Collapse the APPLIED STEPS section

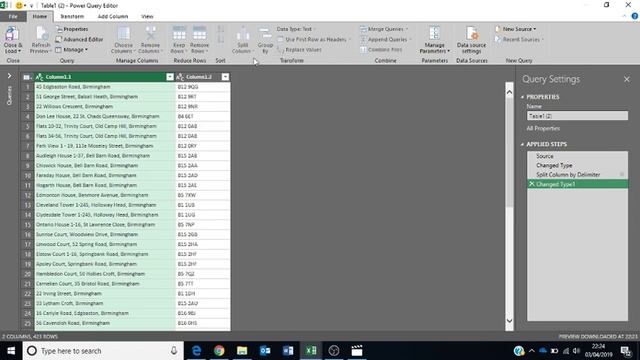[x=522, y=144]
